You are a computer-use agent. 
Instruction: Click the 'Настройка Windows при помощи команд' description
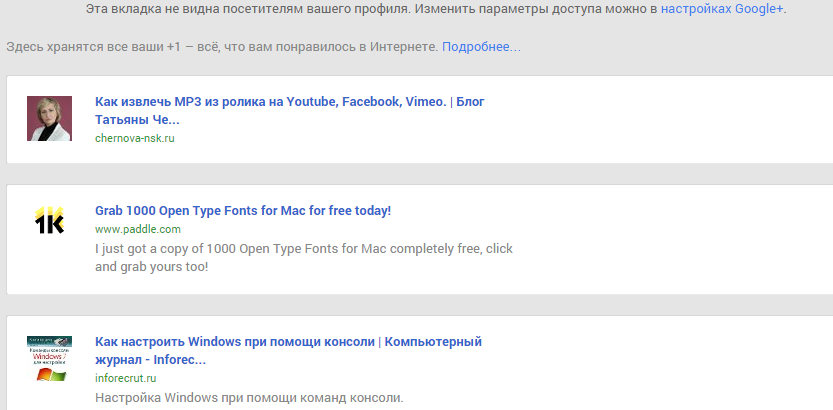(x=249, y=397)
